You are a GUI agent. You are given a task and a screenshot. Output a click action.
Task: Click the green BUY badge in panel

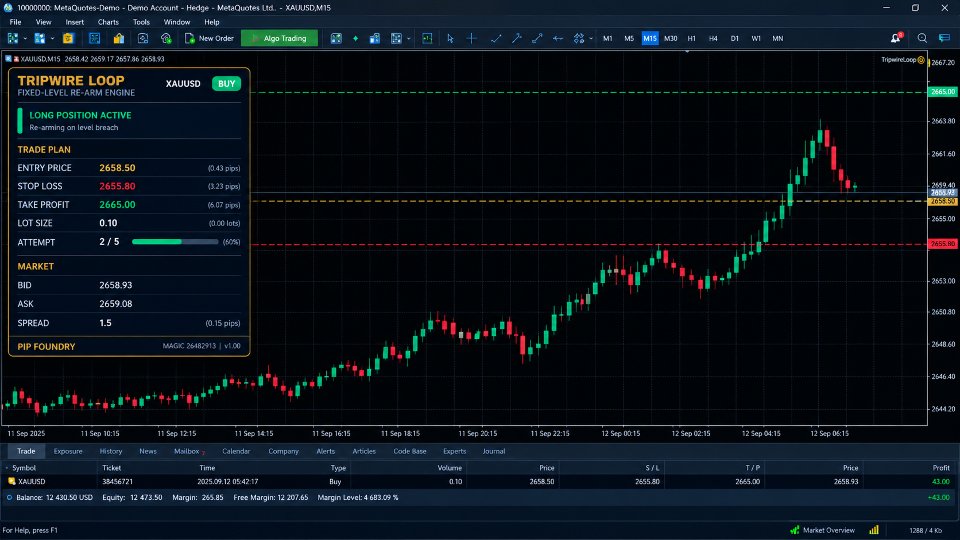tap(227, 84)
